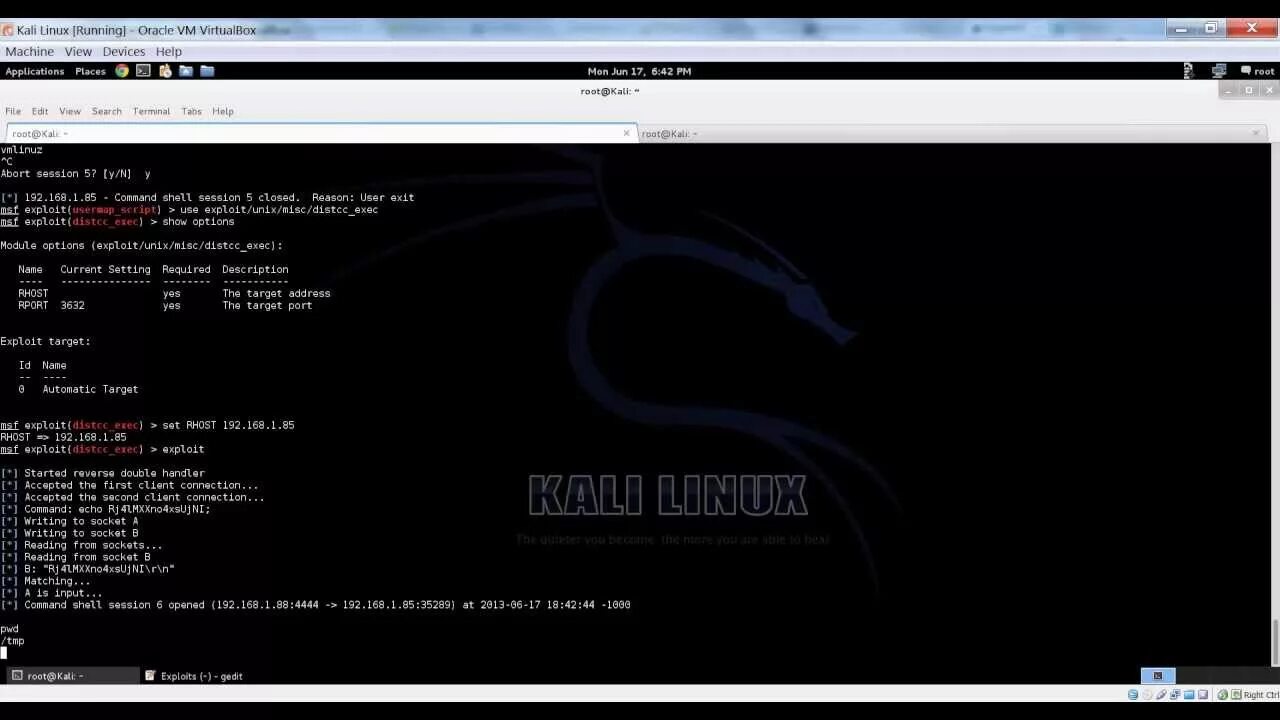The width and height of the screenshot is (1280, 720).
Task: Click VirtualBox mouse integration status icon
Action: pyautogui.click(x=1222, y=695)
